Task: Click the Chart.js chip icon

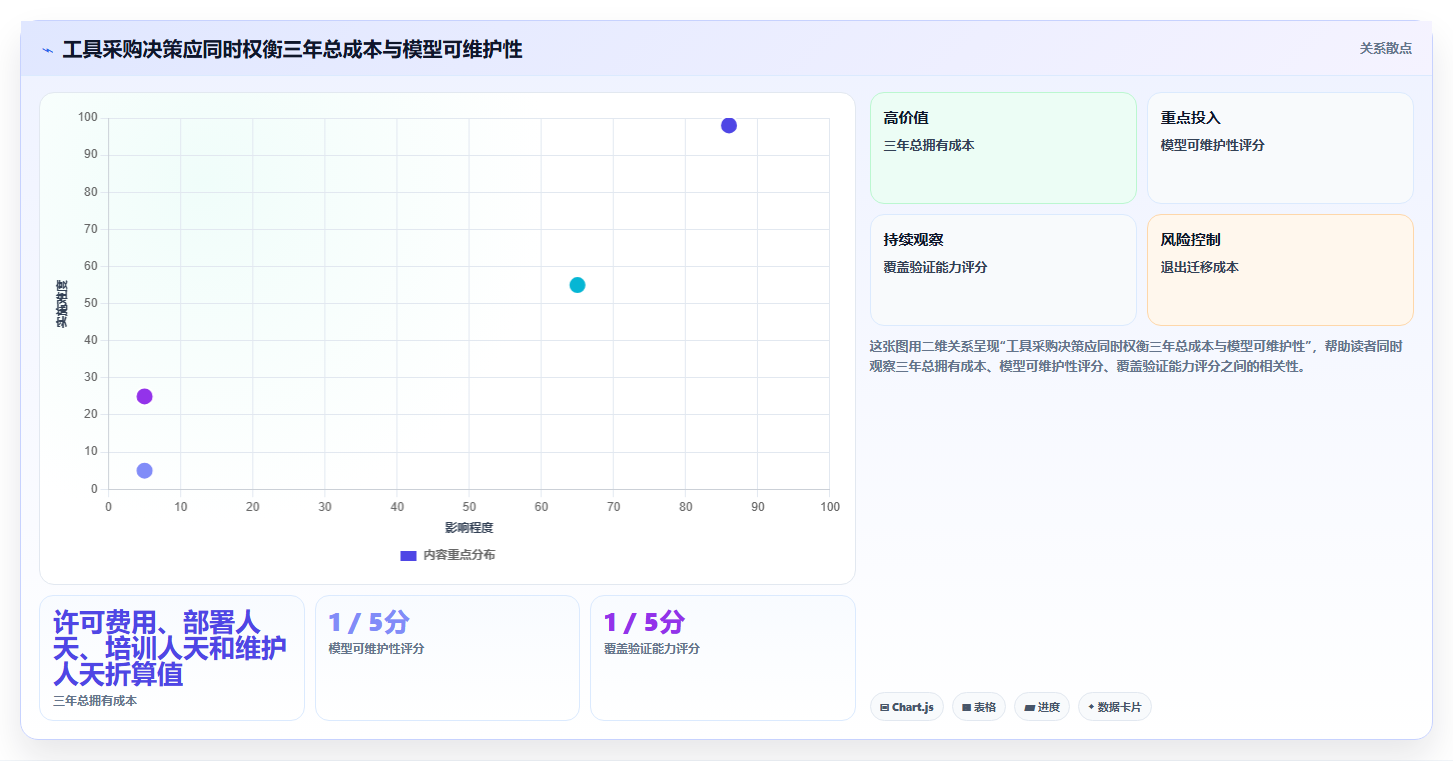Action: 885,707
